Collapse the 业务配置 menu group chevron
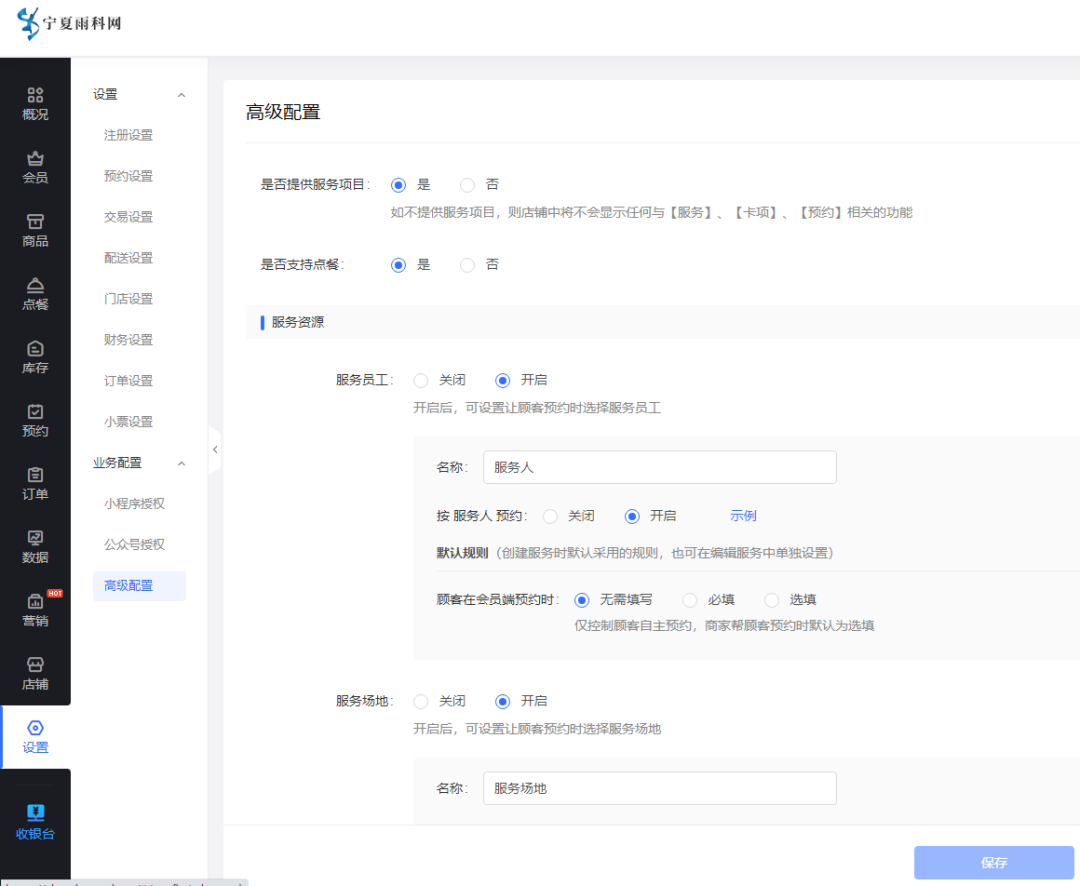 (x=181, y=464)
